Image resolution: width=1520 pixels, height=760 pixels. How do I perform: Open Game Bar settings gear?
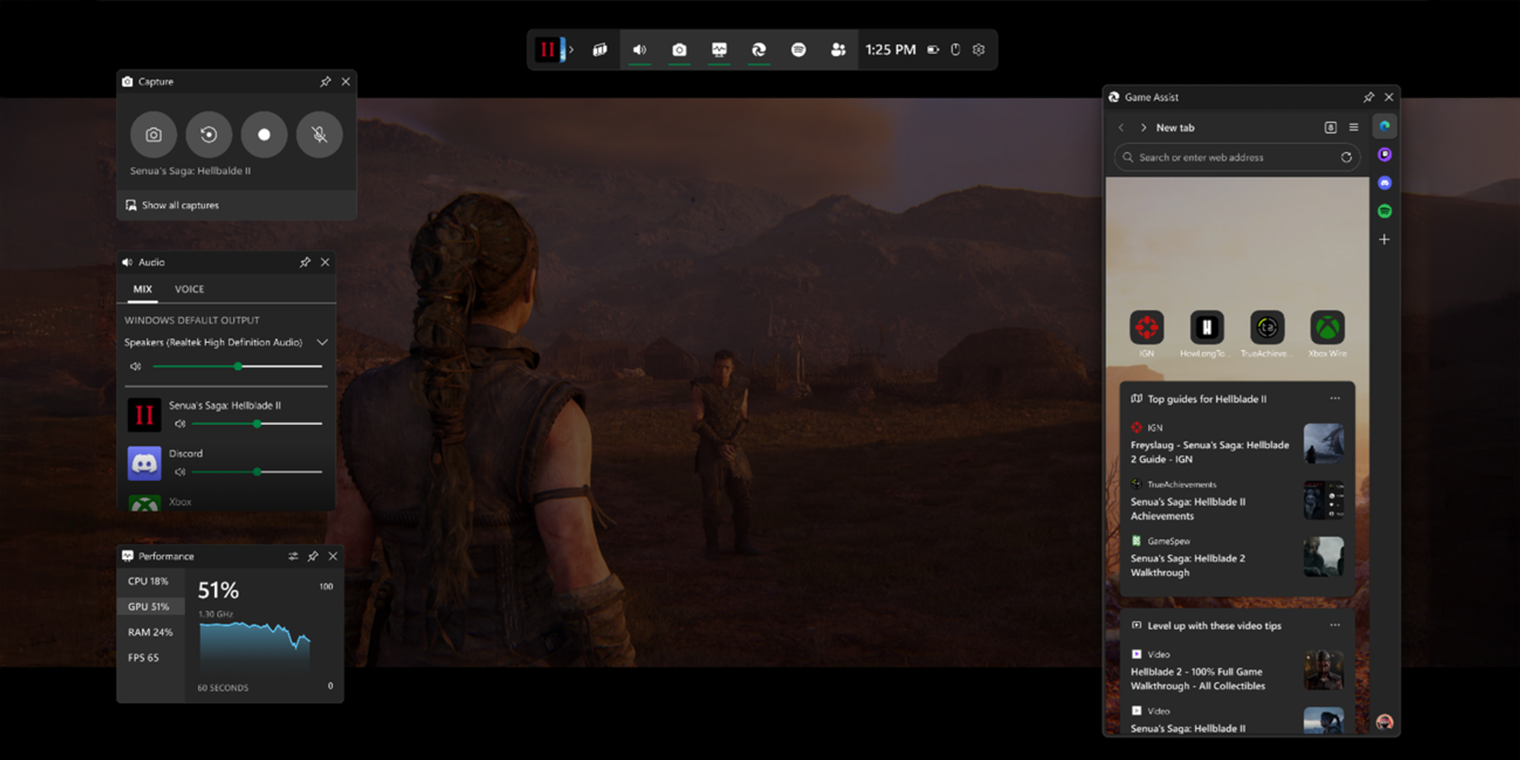pos(977,49)
